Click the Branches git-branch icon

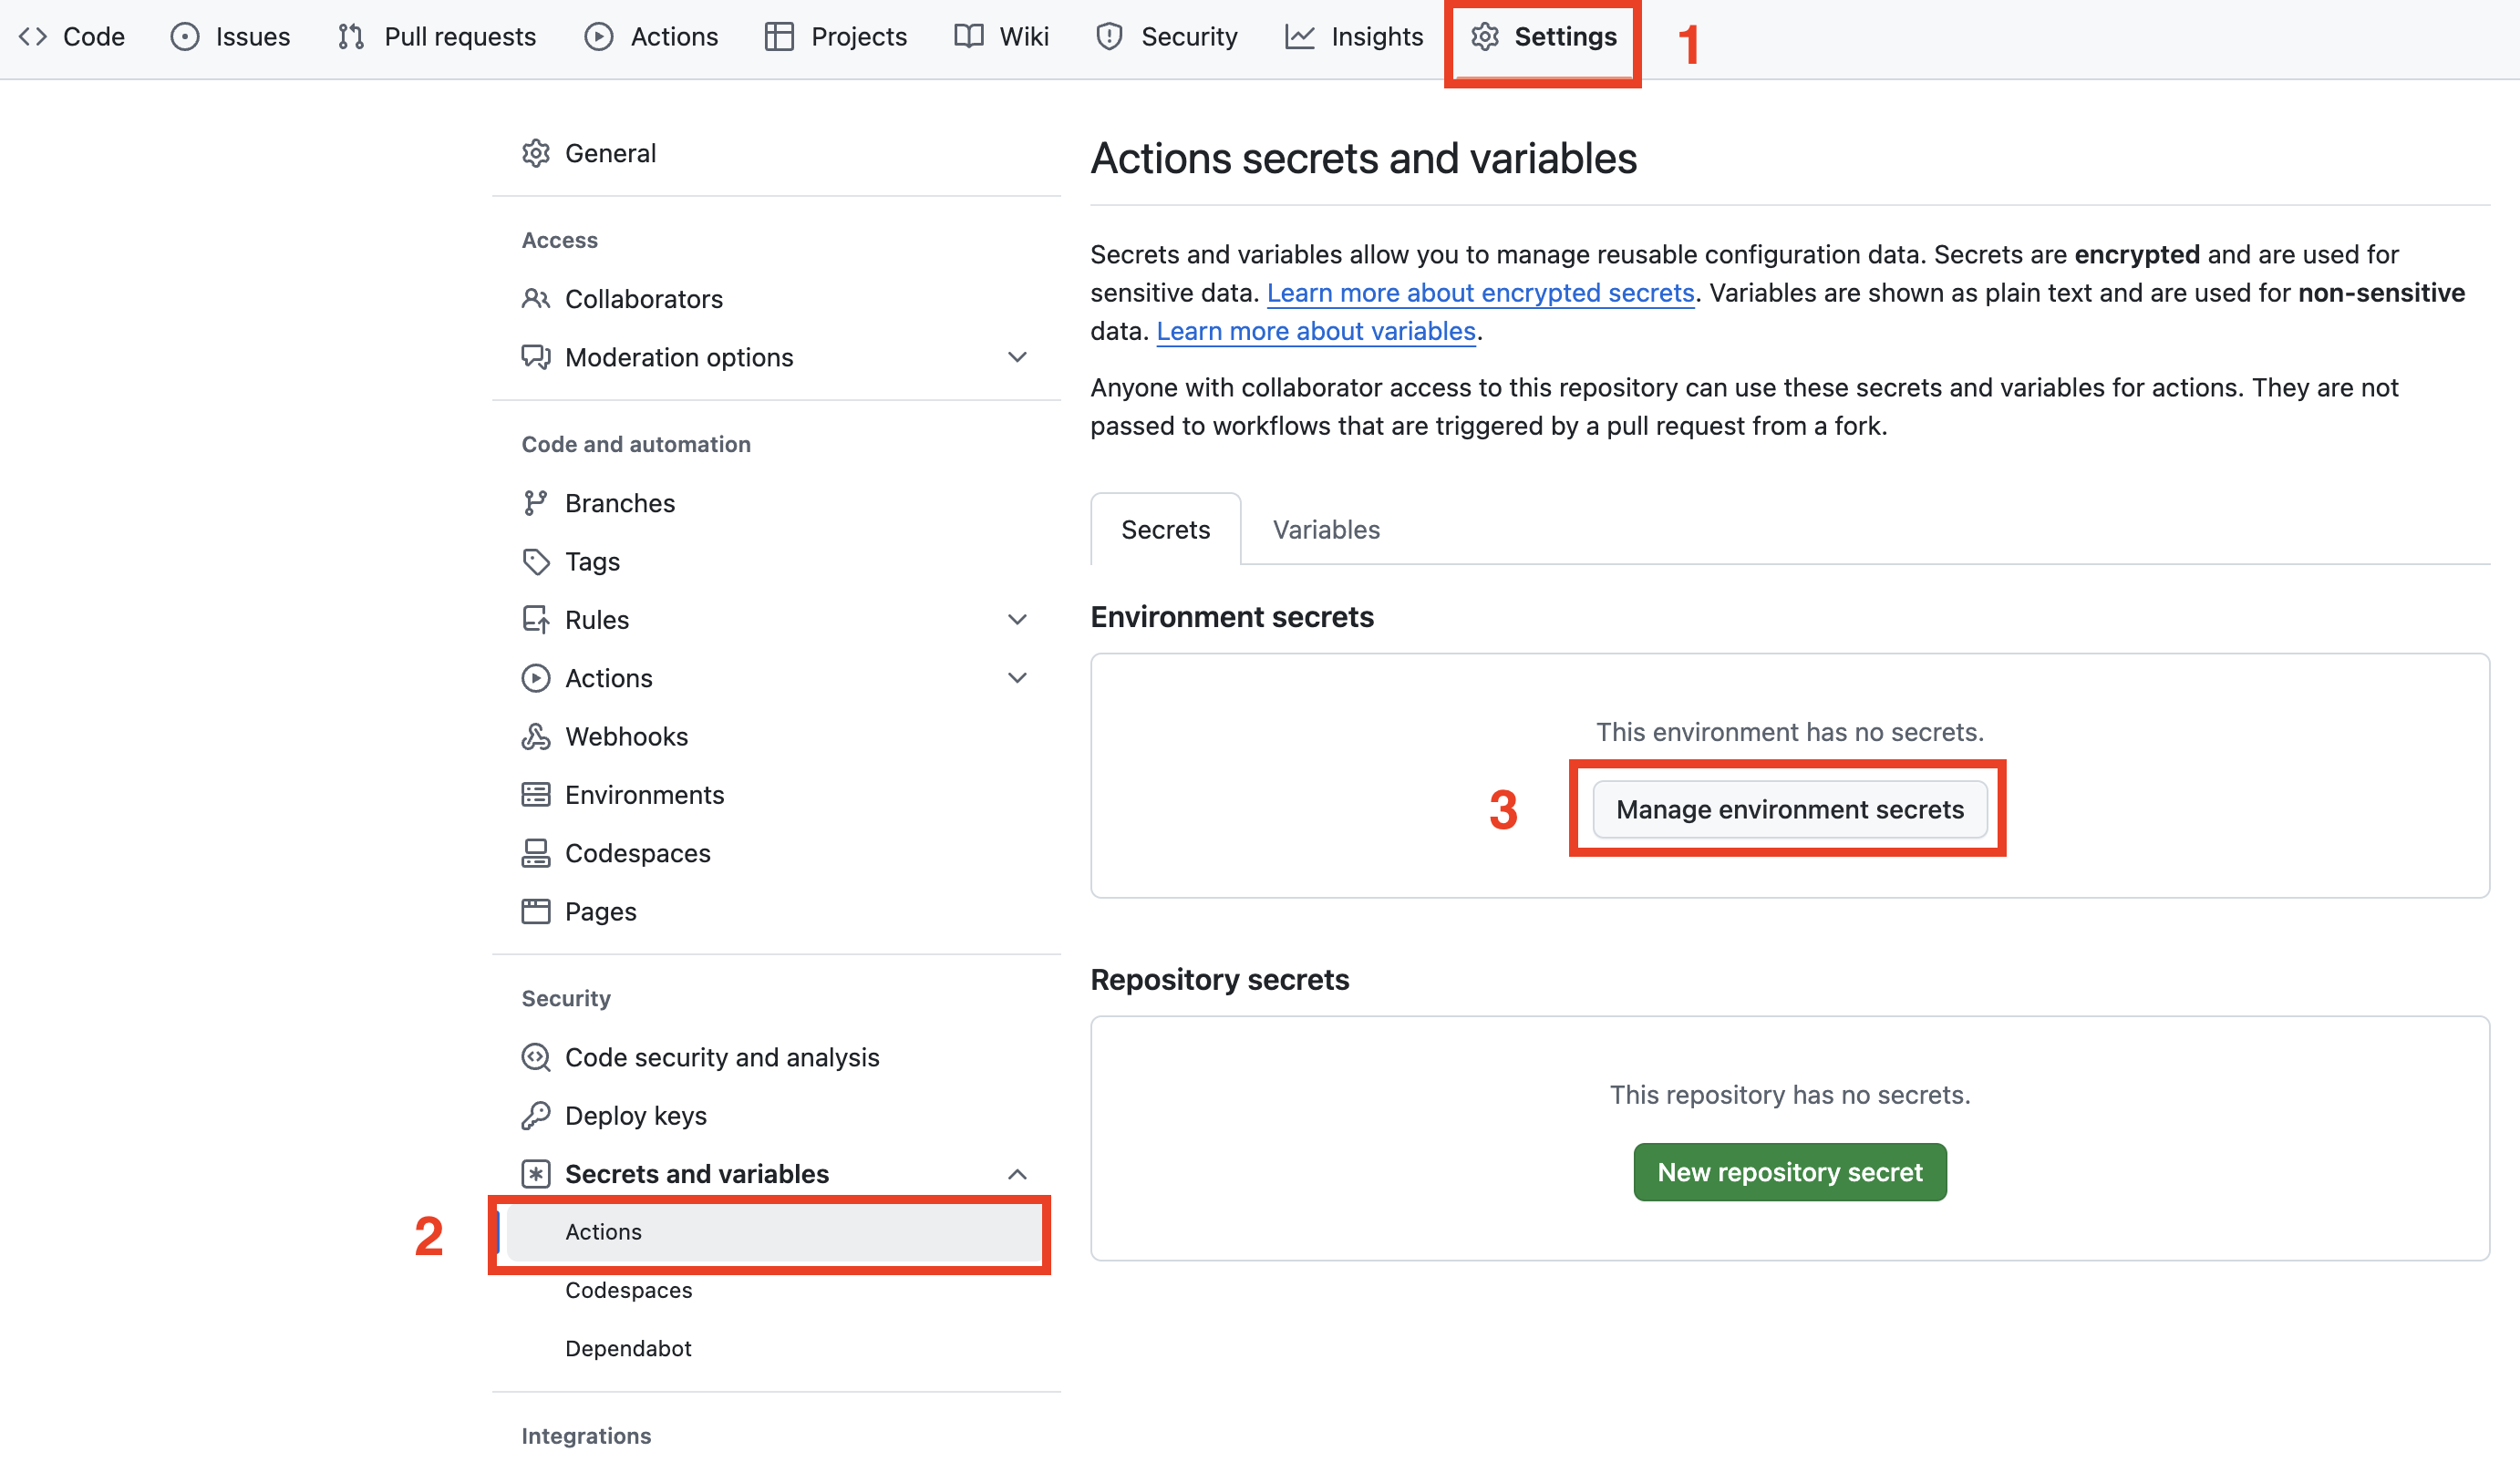point(536,503)
